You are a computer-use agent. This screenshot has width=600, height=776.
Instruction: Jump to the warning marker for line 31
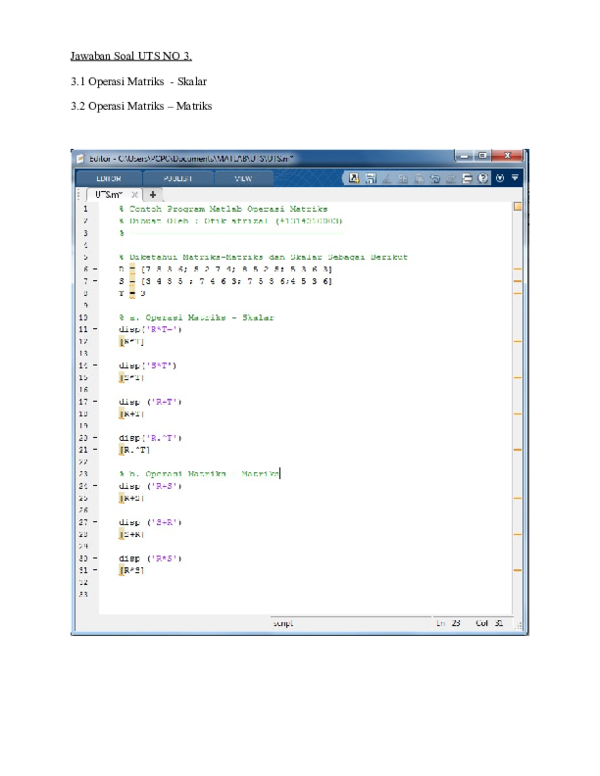point(517,570)
